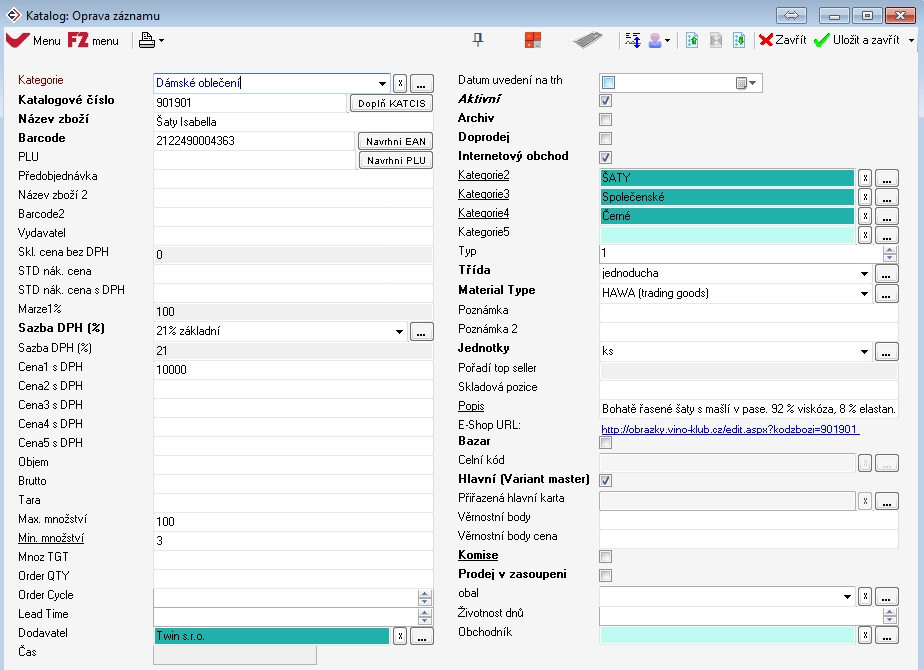924x670 pixels.
Task: Click the double-arrow window button in title bar
Action: 791,15
